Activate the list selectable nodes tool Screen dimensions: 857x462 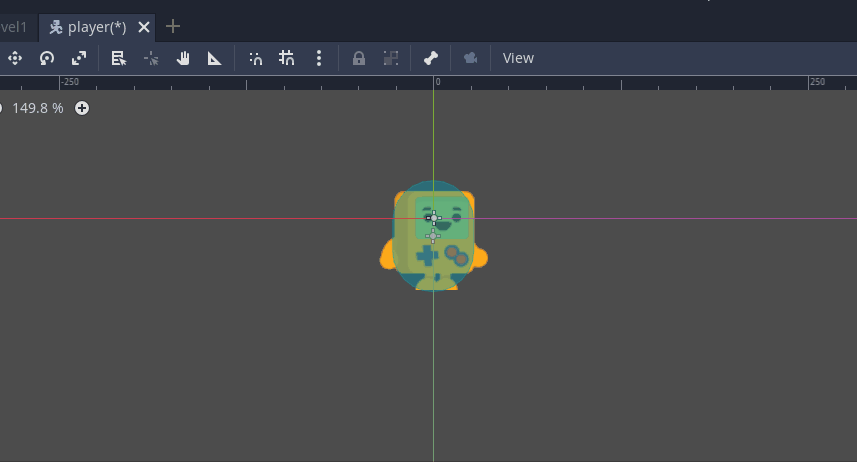[119, 58]
